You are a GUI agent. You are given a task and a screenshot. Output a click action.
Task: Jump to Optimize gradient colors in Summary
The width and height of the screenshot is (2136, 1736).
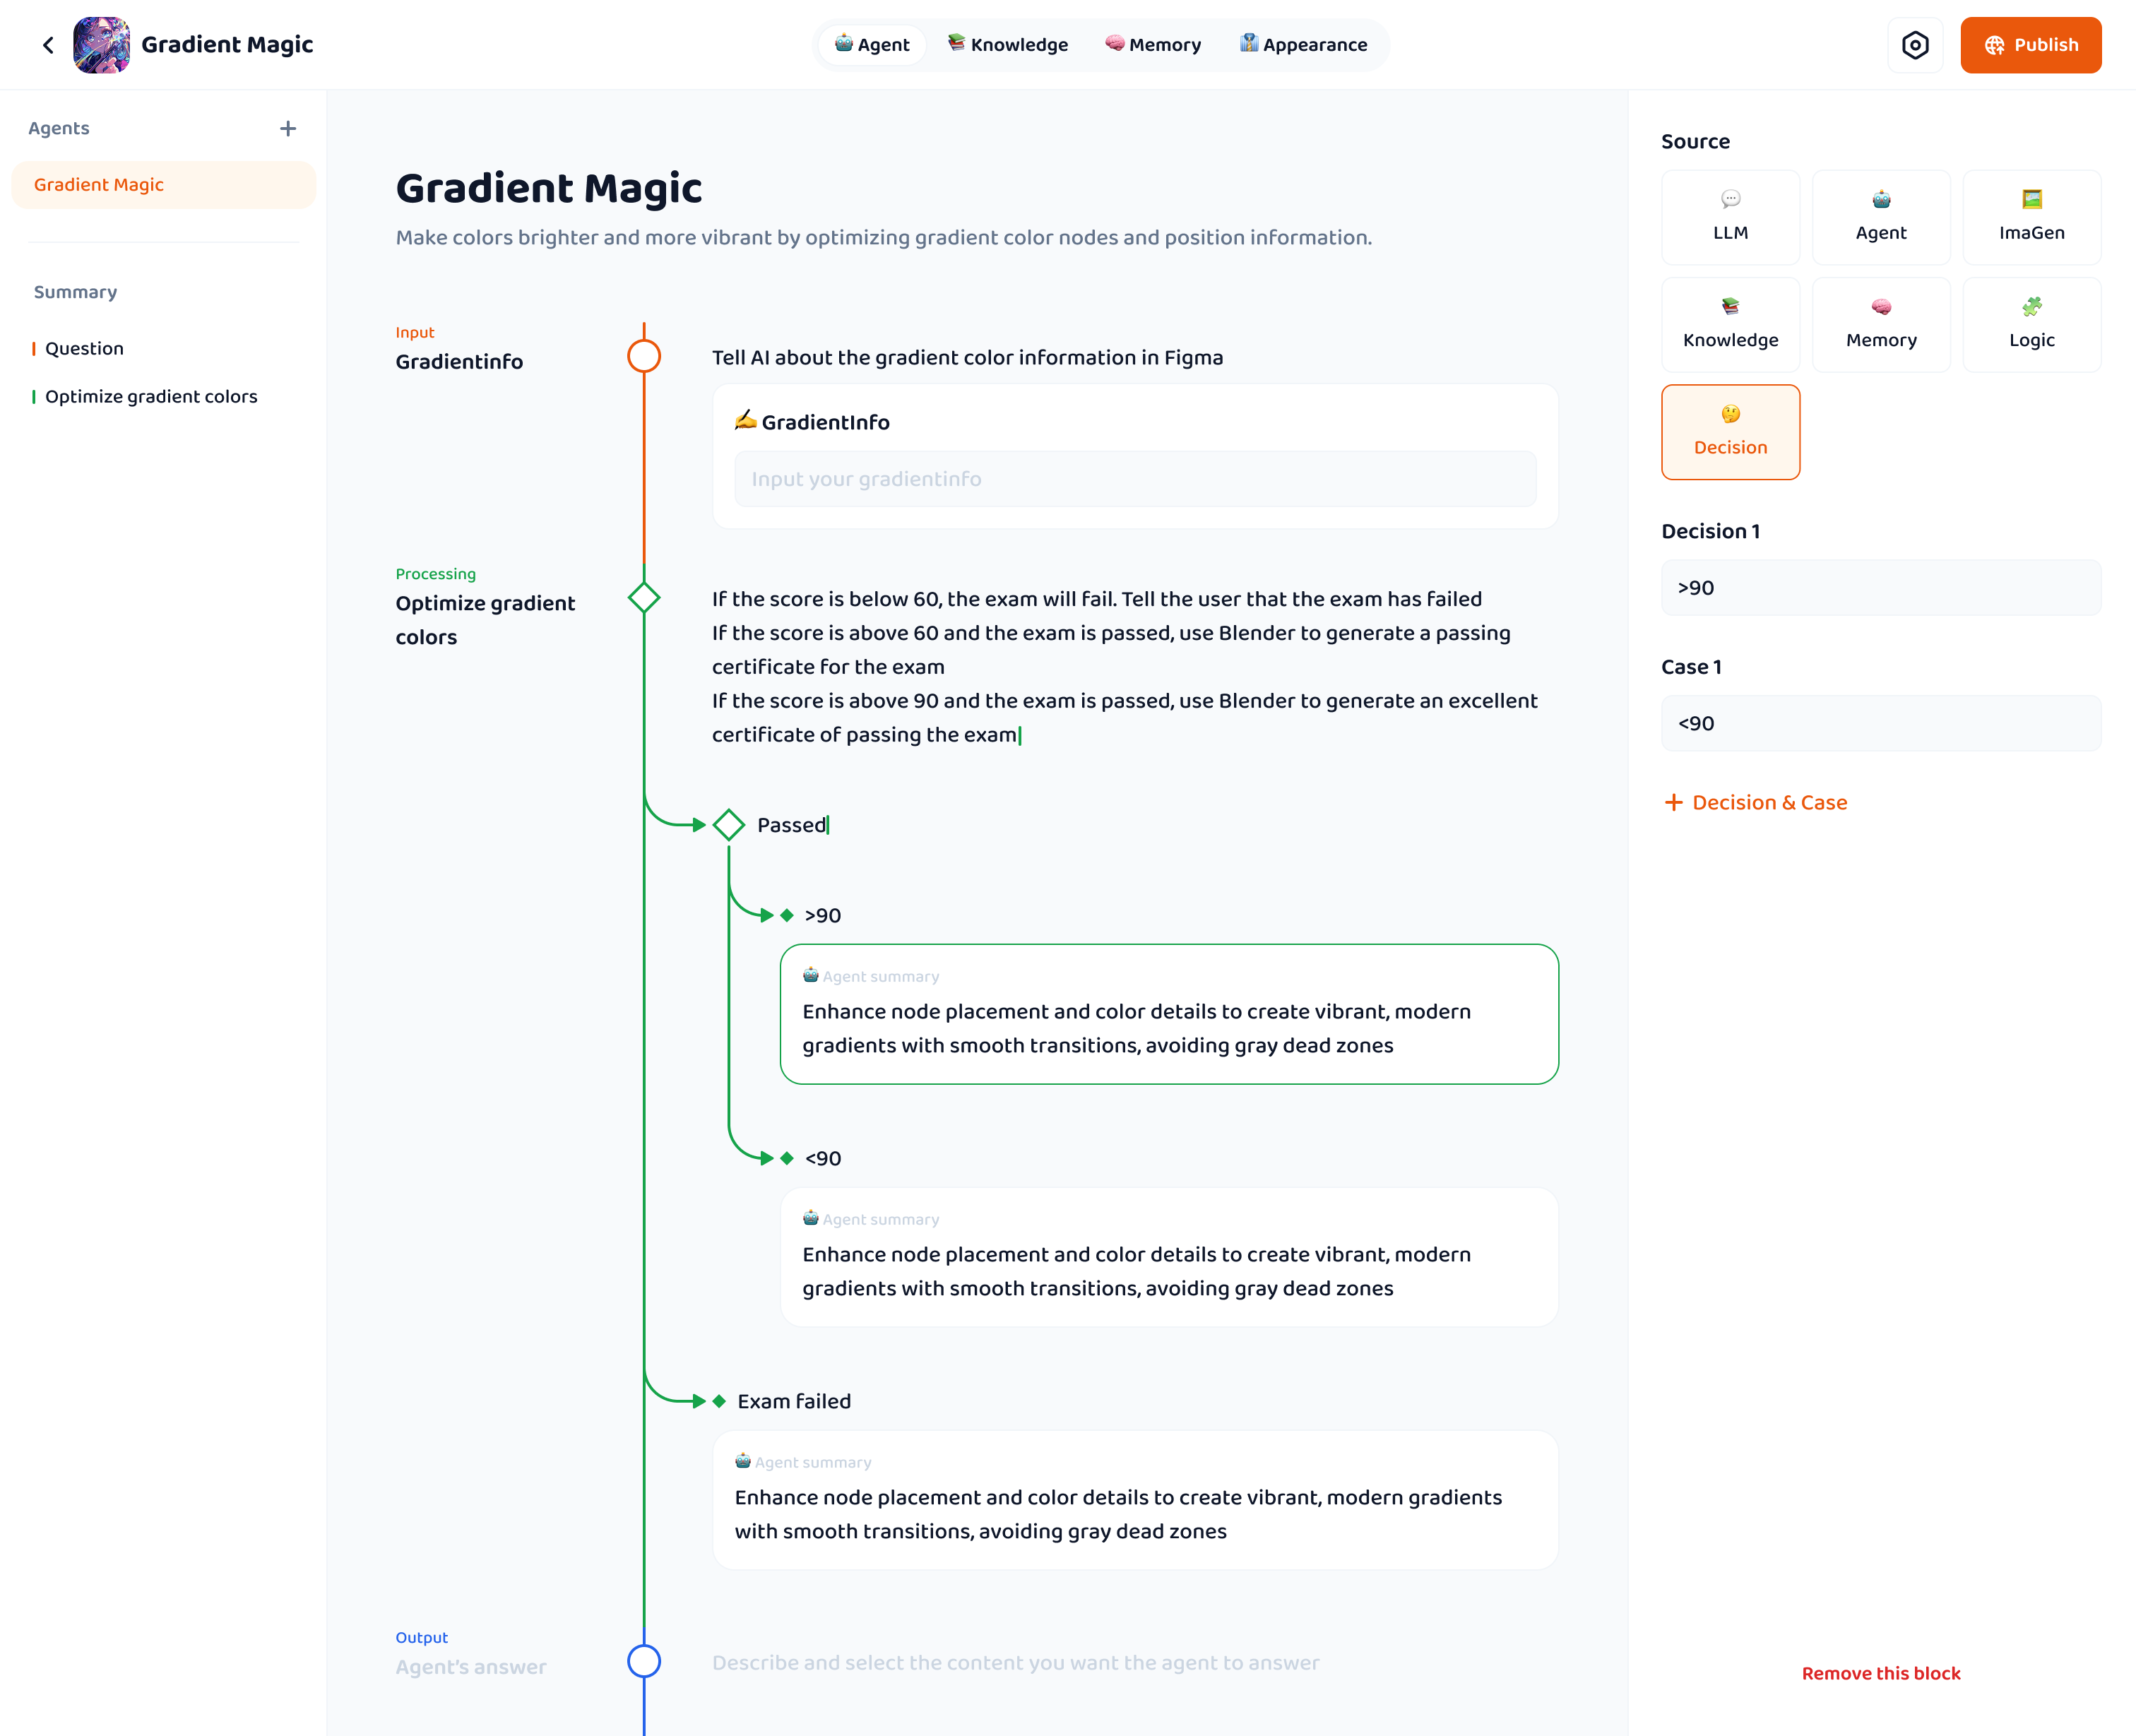click(151, 396)
